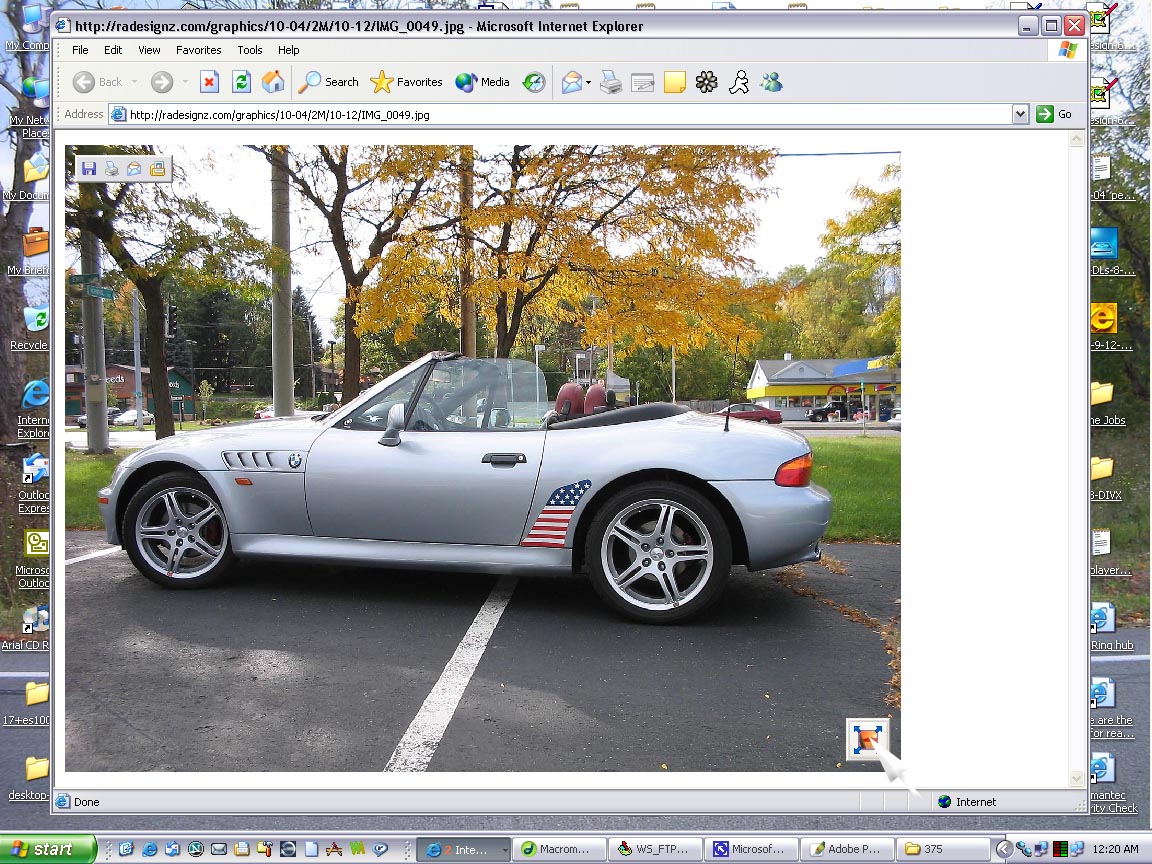Viewport: 1152px width, 864px height.
Task: Click the Print toolbar icon
Action: tap(611, 83)
